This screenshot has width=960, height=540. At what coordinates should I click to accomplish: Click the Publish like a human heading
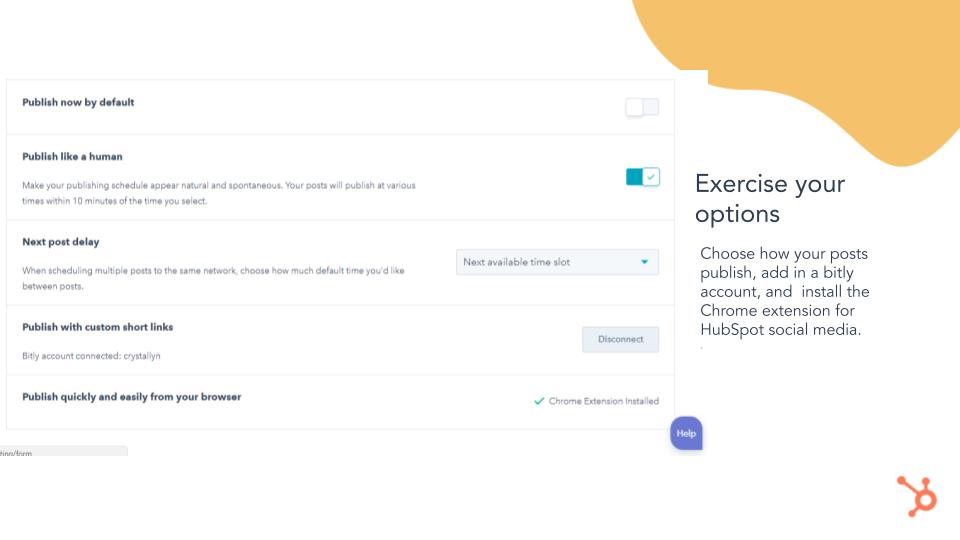click(x=72, y=157)
